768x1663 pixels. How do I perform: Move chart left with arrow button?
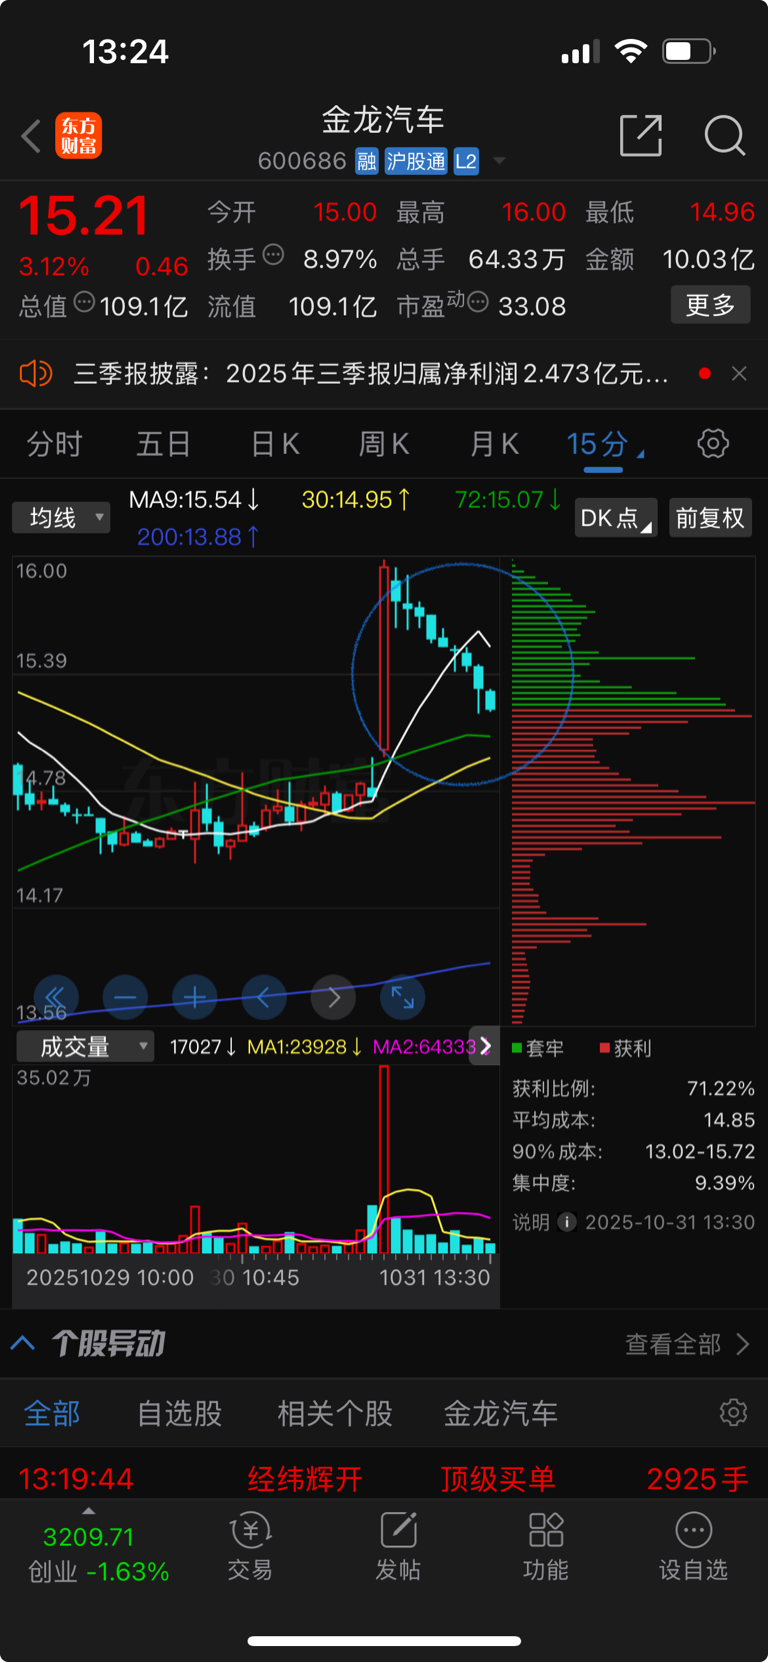[x=264, y=997]
